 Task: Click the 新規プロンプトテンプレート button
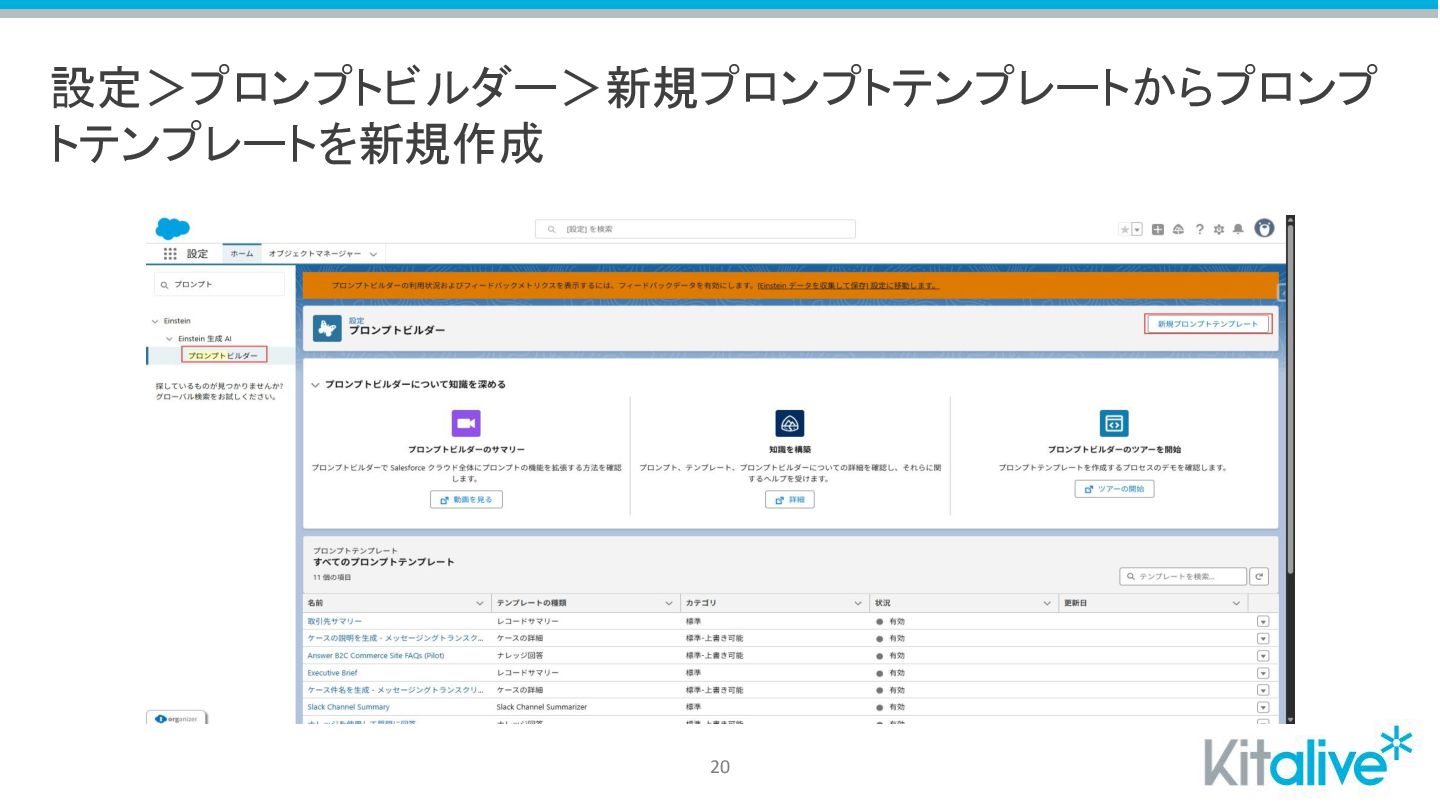point(1208,324)
